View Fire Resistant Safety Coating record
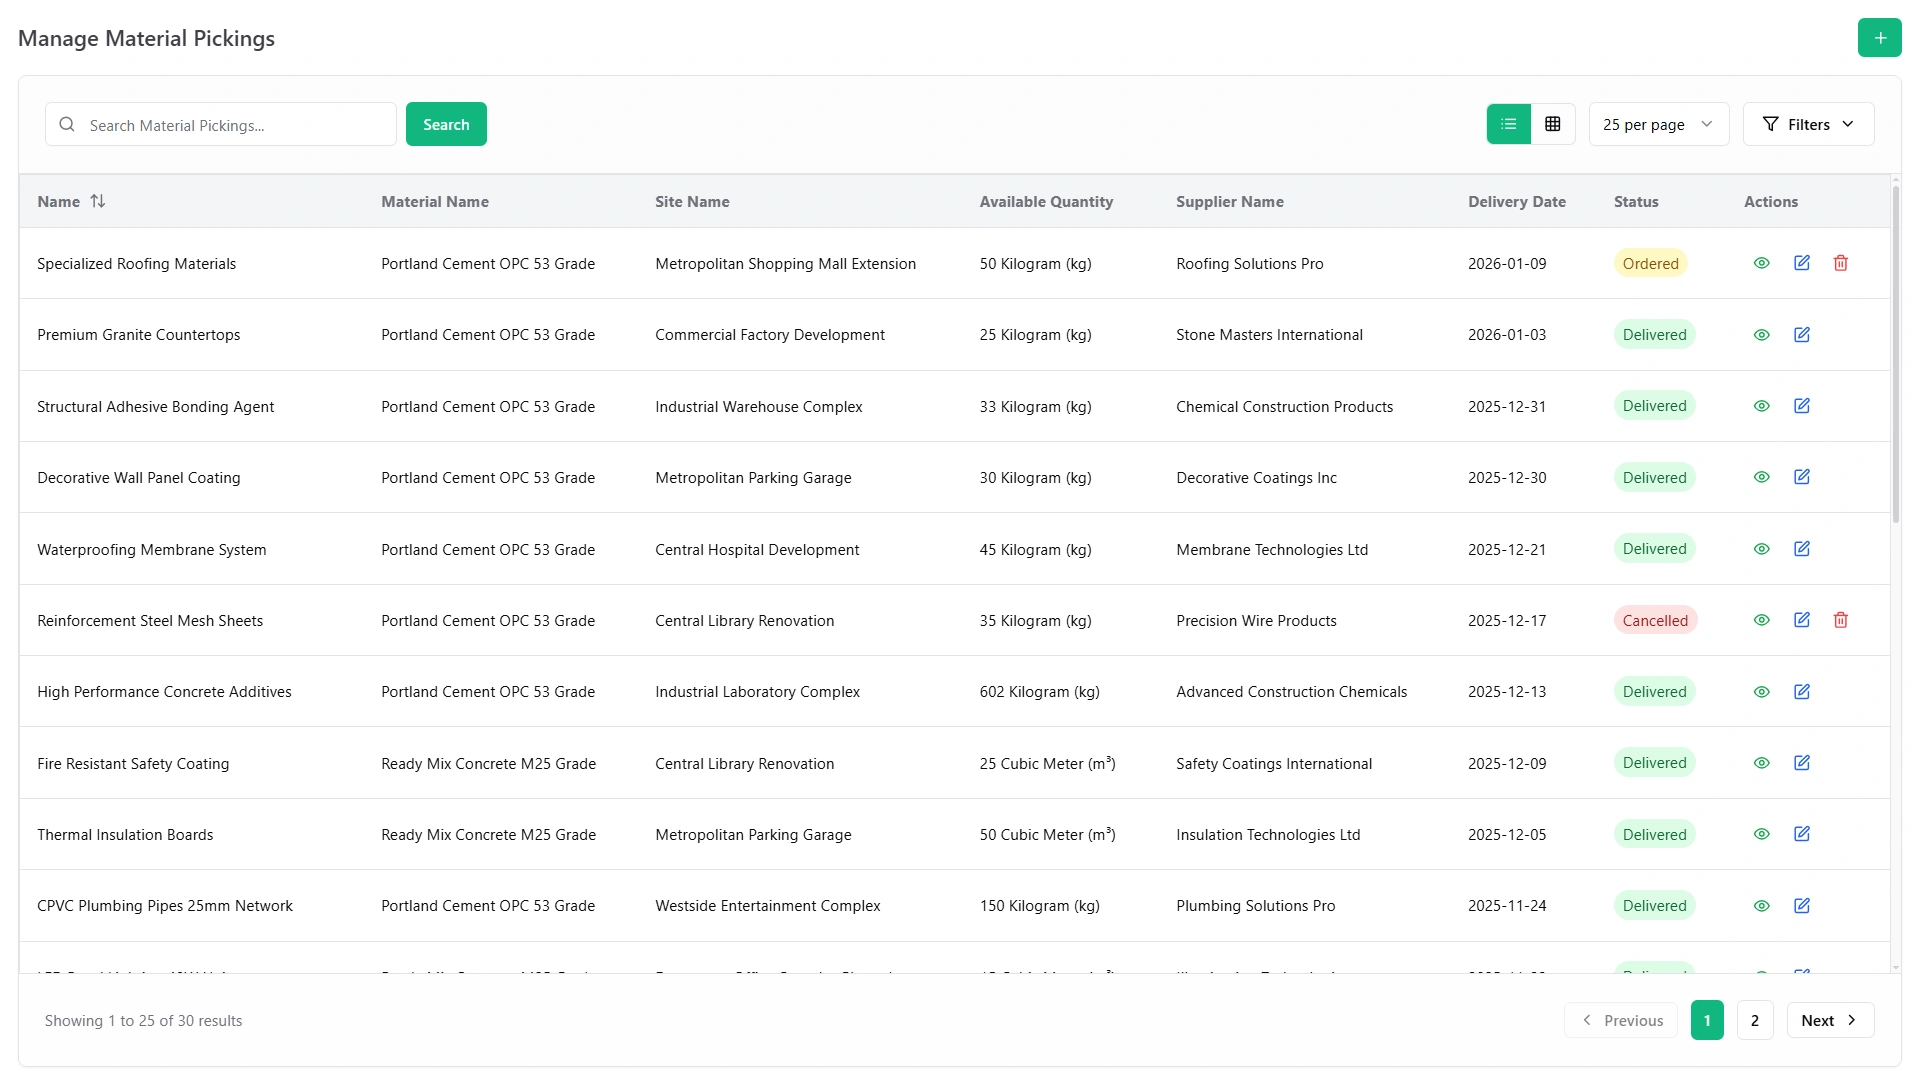 click(x=1761, y=763)
